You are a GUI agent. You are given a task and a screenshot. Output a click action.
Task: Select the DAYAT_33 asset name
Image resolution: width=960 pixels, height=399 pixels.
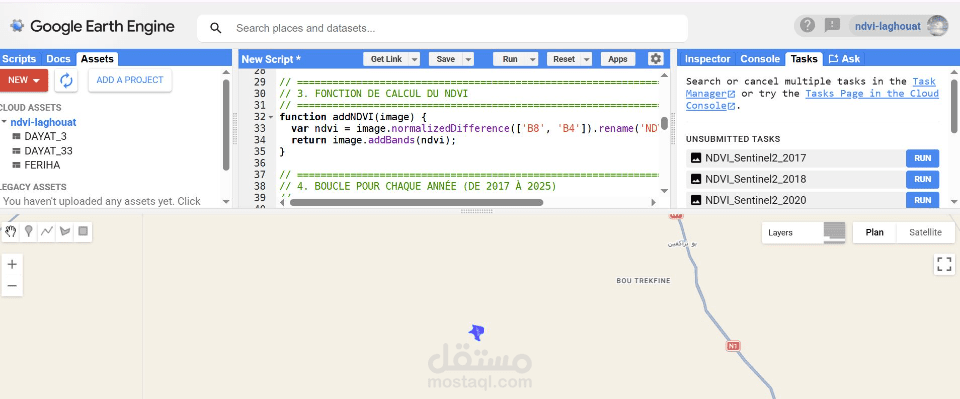coord(48,151)
